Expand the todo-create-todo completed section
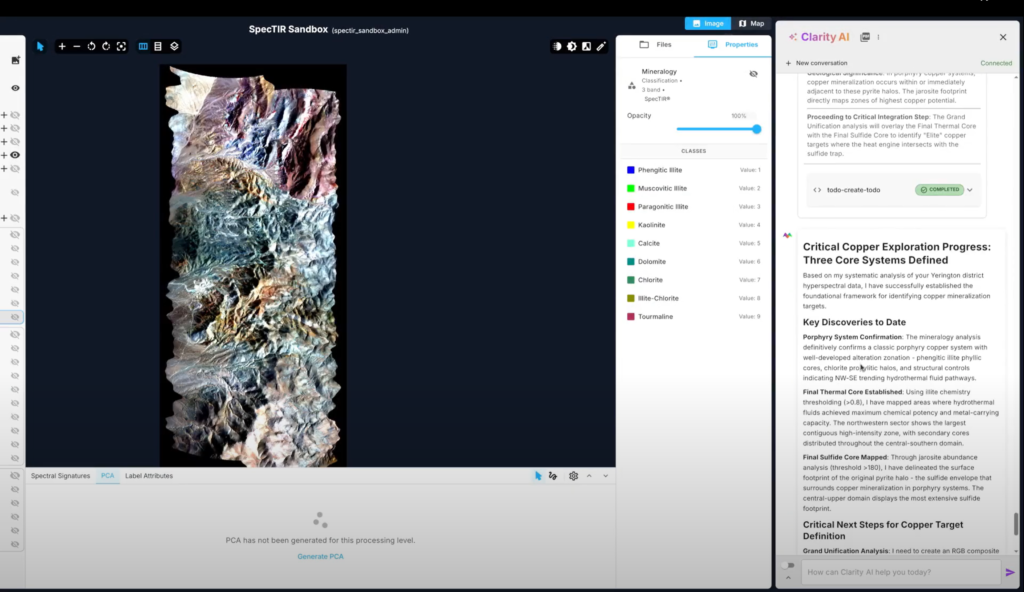This screenshot has width=1024, height=592. pyautogui.click(x=969, y=189)
